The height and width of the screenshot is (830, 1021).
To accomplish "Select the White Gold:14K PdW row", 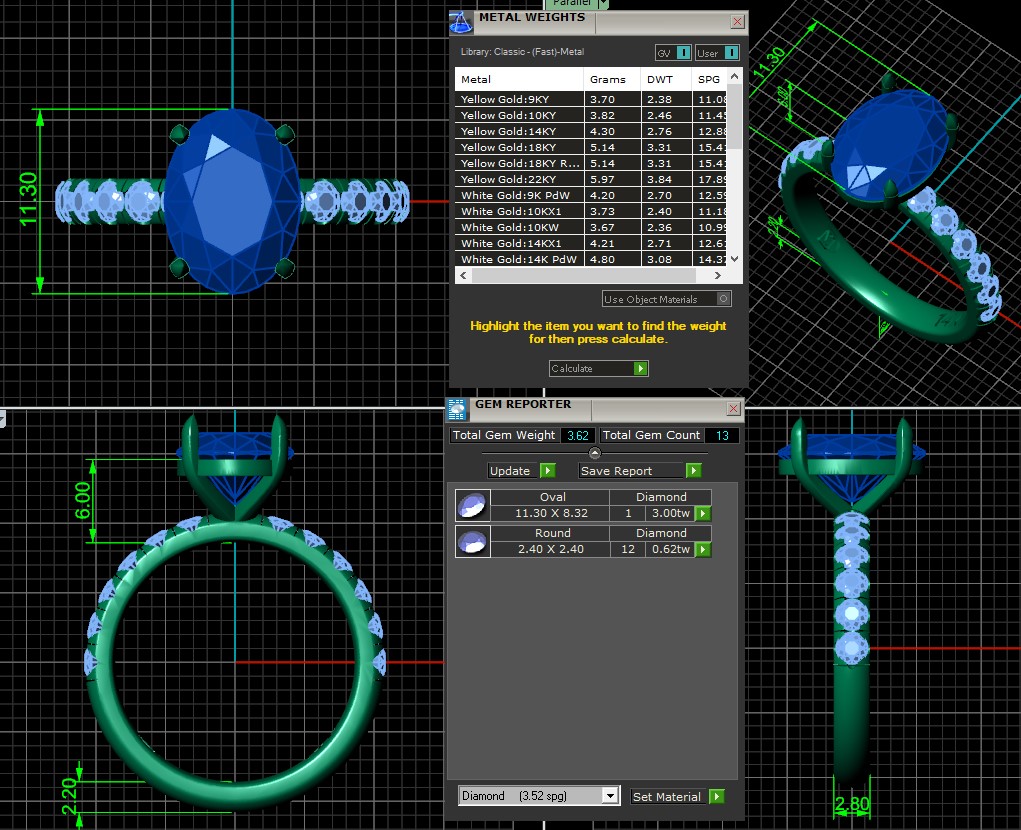I will 520,259.
